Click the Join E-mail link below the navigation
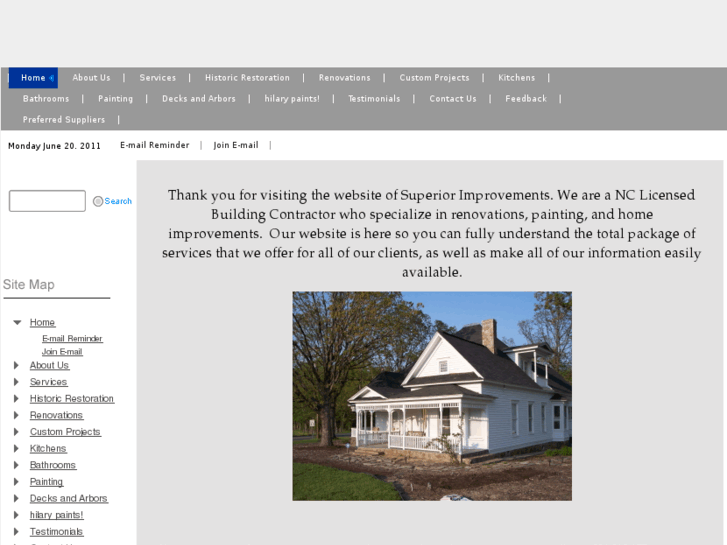This screenshot has height=545, width=727. tap(236, 145)
